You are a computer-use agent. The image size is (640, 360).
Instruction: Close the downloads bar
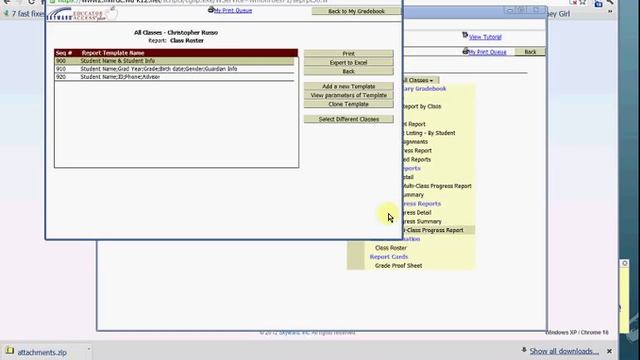tap(609, 351)
